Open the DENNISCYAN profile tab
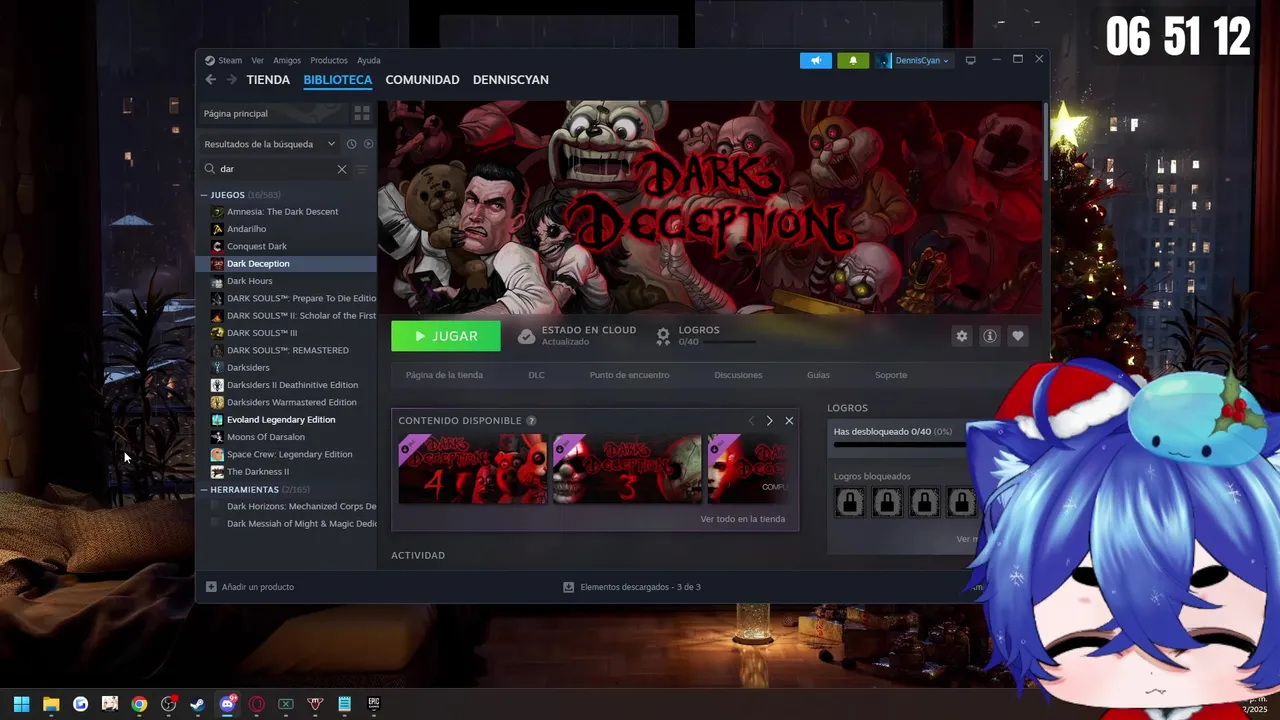This screenshot has width=1280, height=720. click(511, 80)
